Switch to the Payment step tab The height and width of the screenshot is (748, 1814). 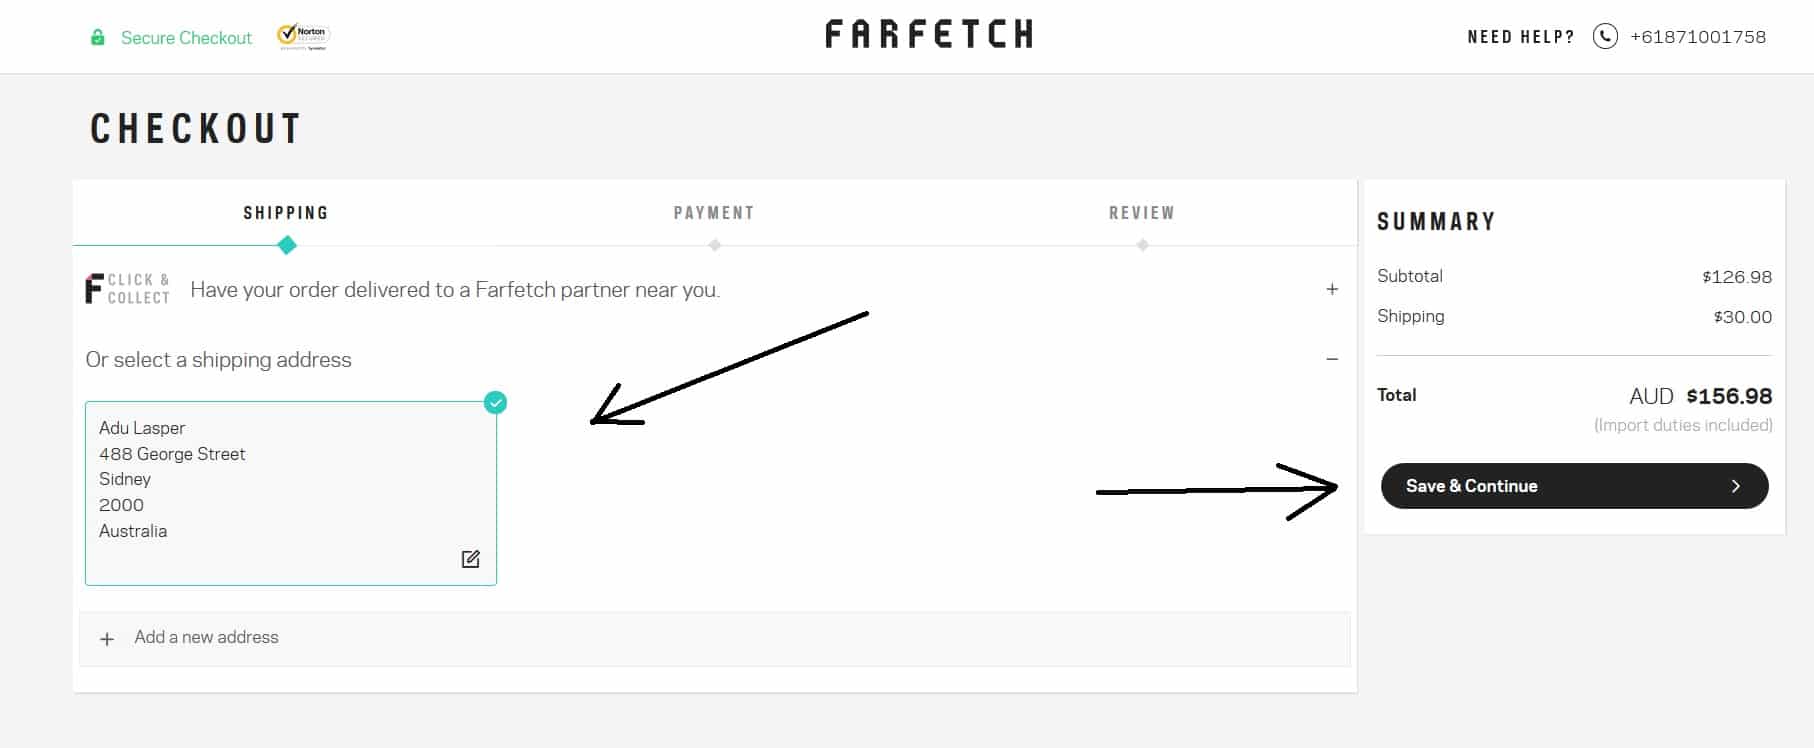pos(714,213)
